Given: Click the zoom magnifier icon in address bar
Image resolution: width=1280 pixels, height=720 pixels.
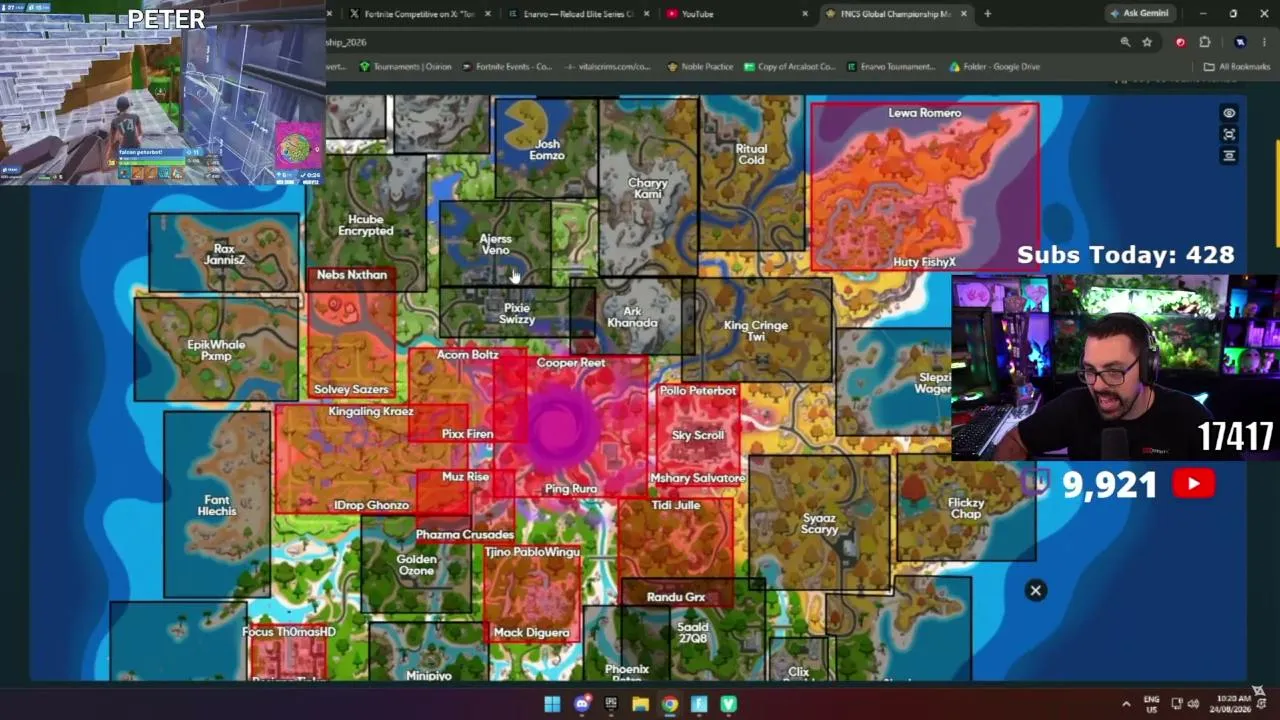Looking at the screenshot, I should tap(1125, 42).
